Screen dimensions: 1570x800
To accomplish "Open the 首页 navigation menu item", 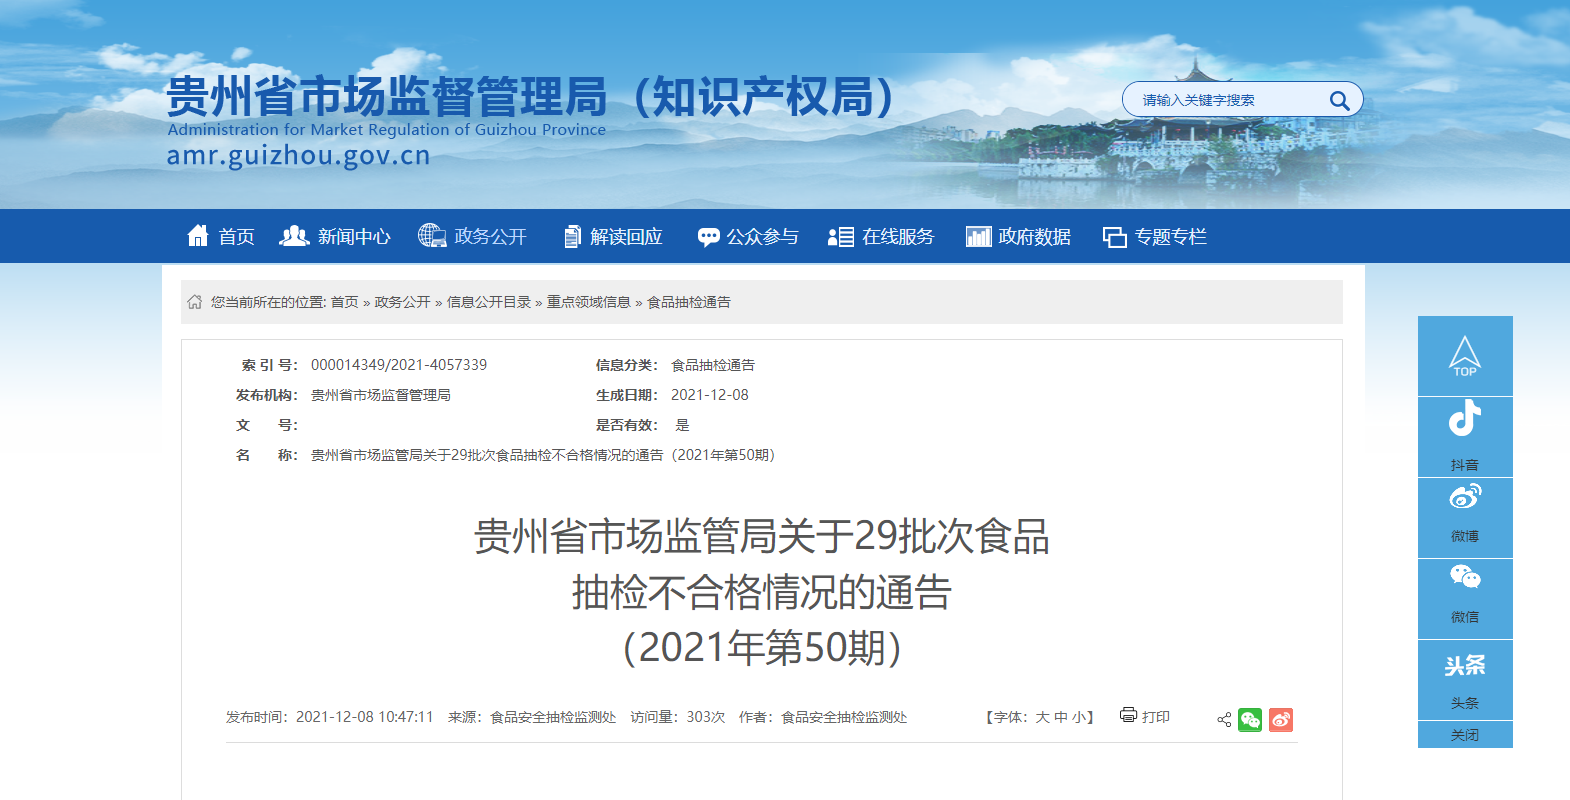I will [221, 237].
